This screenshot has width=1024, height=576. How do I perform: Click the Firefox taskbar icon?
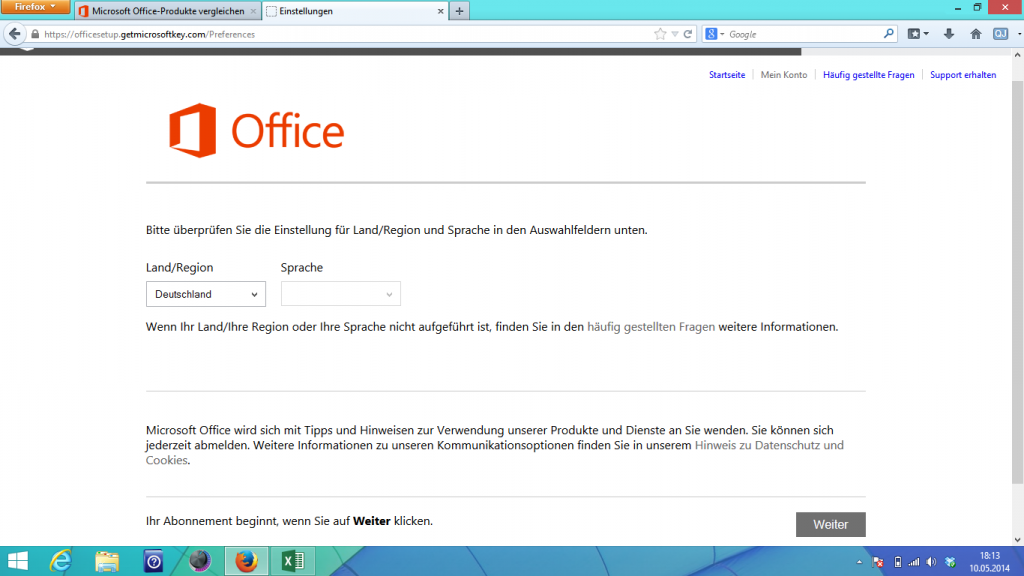(x=246, y=561)
